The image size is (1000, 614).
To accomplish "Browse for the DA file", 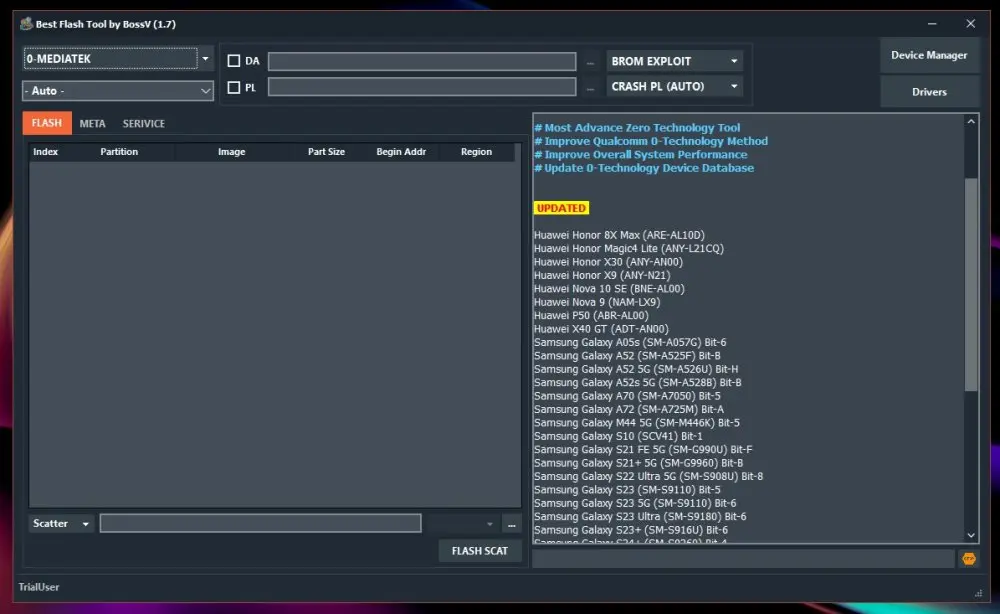I will coord(591,62).
